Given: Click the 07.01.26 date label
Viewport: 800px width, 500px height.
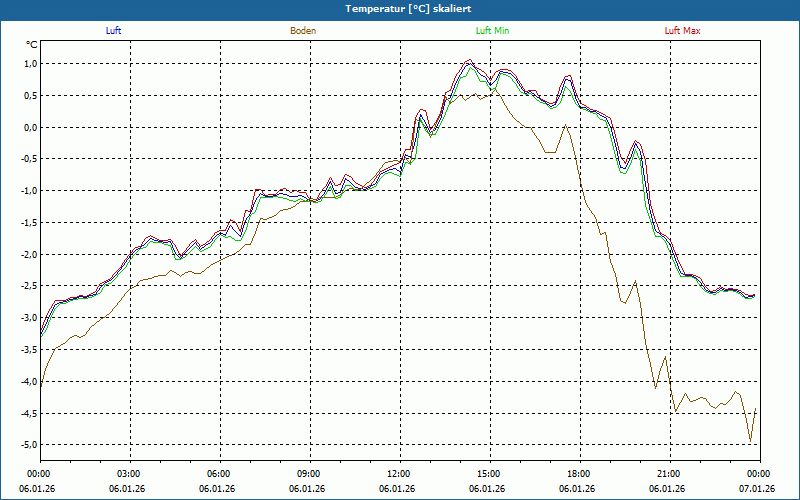Looking at the screenshot, I should (757, 489).
